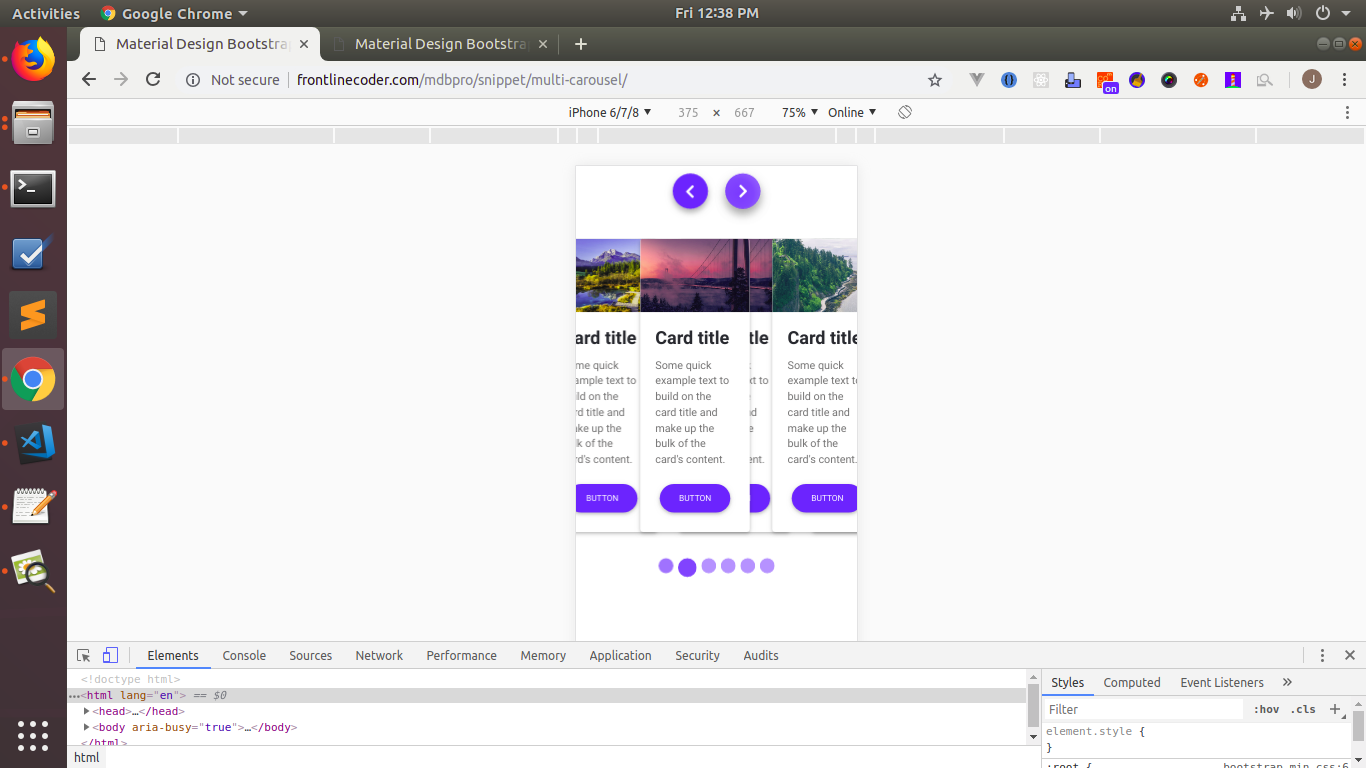Toggle the device toolbar icon in DevTools
Screen dimensions: 1366x768
[x=110, y=656]
